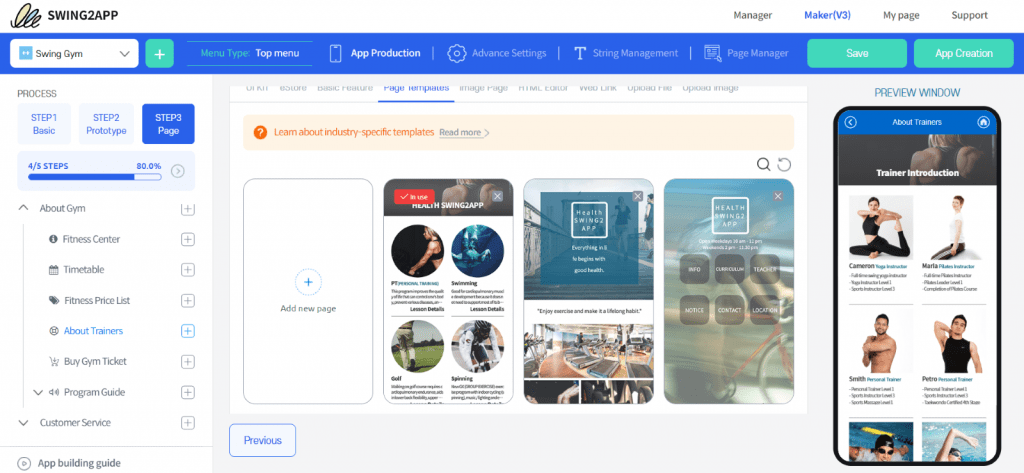Viewport: 1024px width, 473px height.
Task: Select About Trainers menu item
Action: point(93,331)
